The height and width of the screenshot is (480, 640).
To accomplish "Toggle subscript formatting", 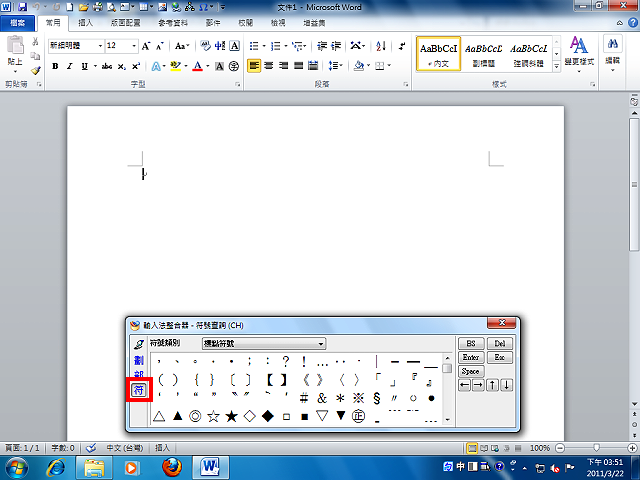I will pos(121,66).
